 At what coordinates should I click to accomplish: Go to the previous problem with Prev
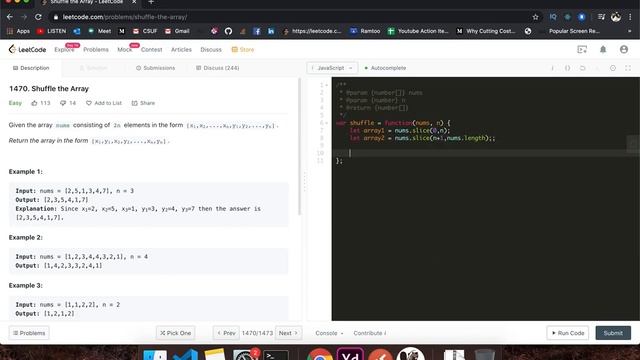point(226,333)
